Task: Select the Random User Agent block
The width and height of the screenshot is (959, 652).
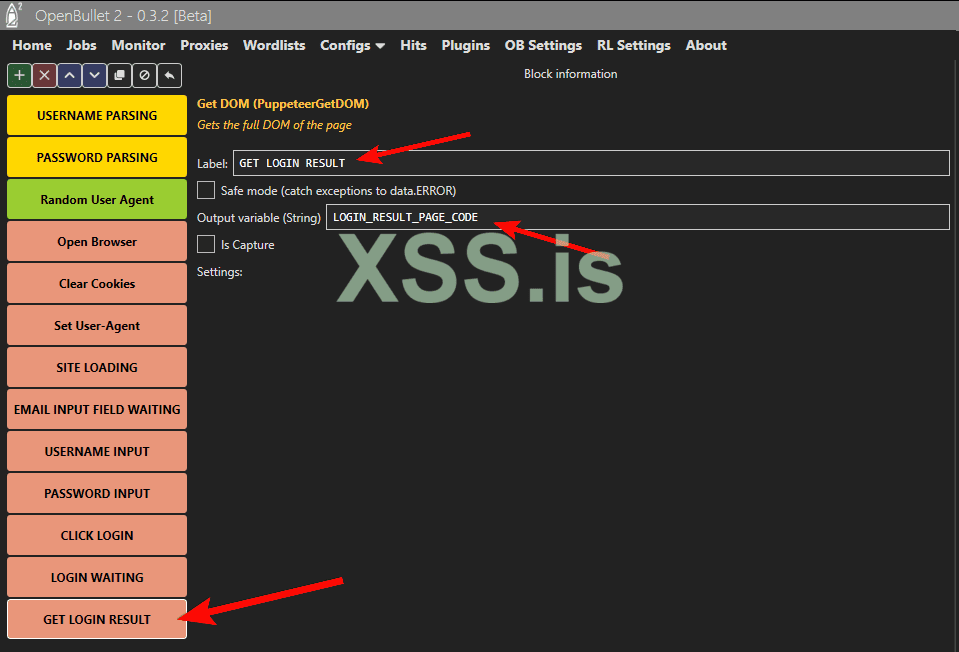Action: point(97,199)
